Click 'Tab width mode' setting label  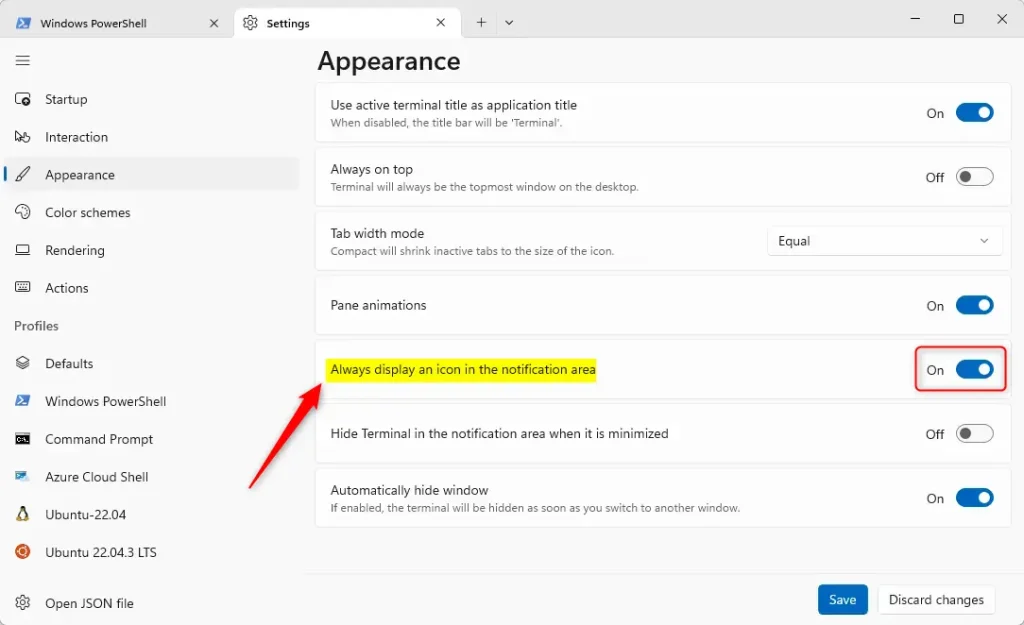(377, 233)
